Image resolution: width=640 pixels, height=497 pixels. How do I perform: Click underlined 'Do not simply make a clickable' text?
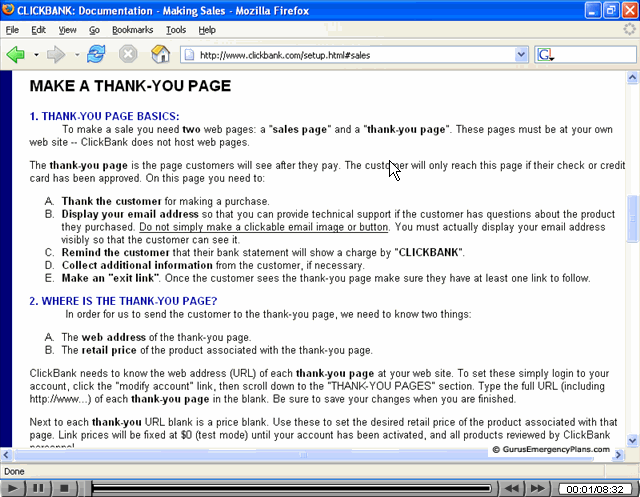264,227
